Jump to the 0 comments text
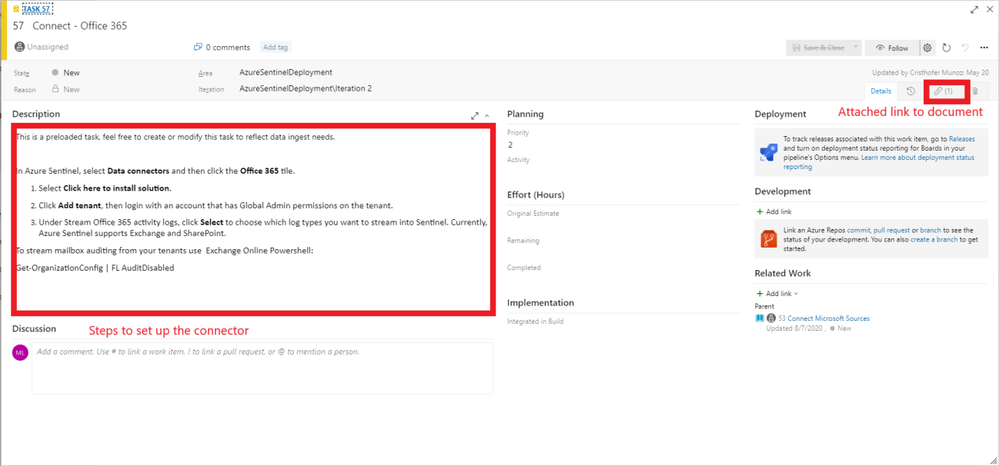This screenshot has width=999, height=466. (x=230, y=47)
